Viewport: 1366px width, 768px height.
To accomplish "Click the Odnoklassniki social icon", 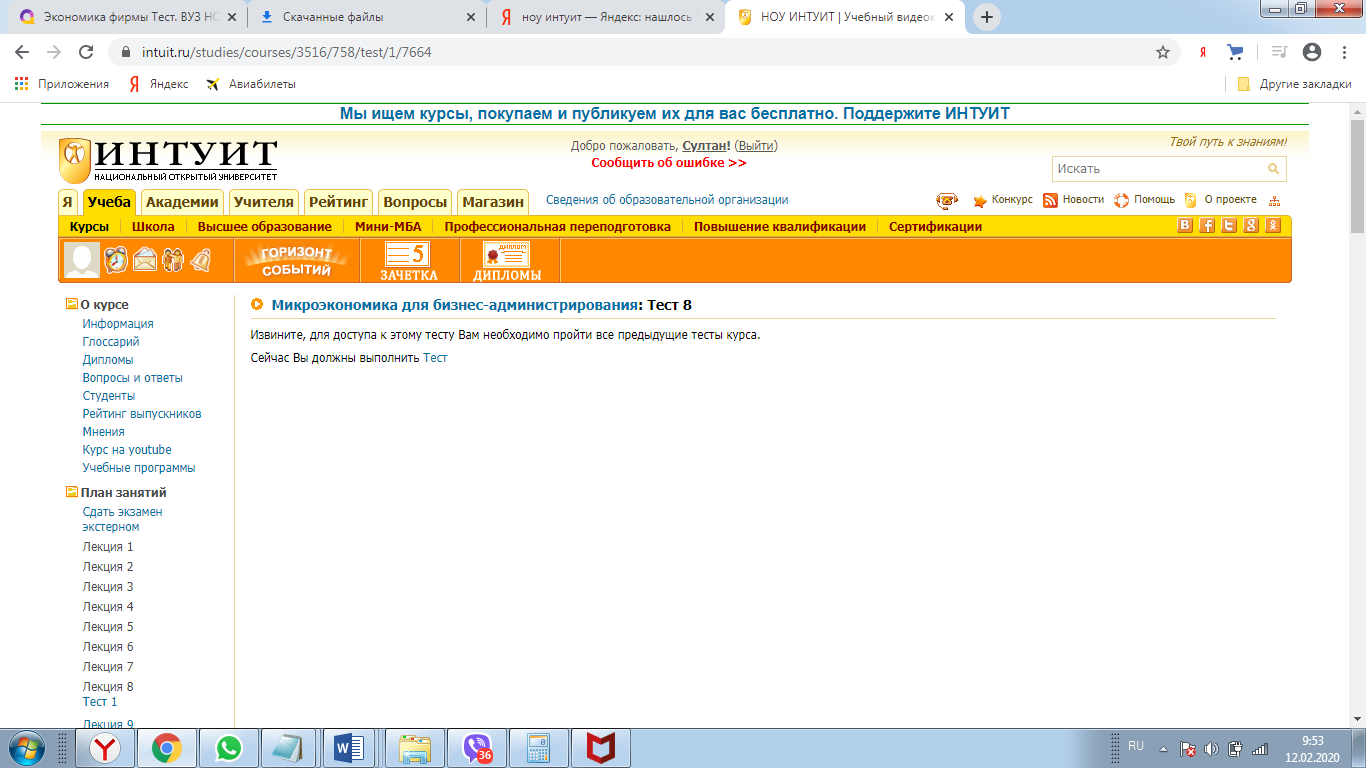I will pyautogui.click(x=1273, y=226).
